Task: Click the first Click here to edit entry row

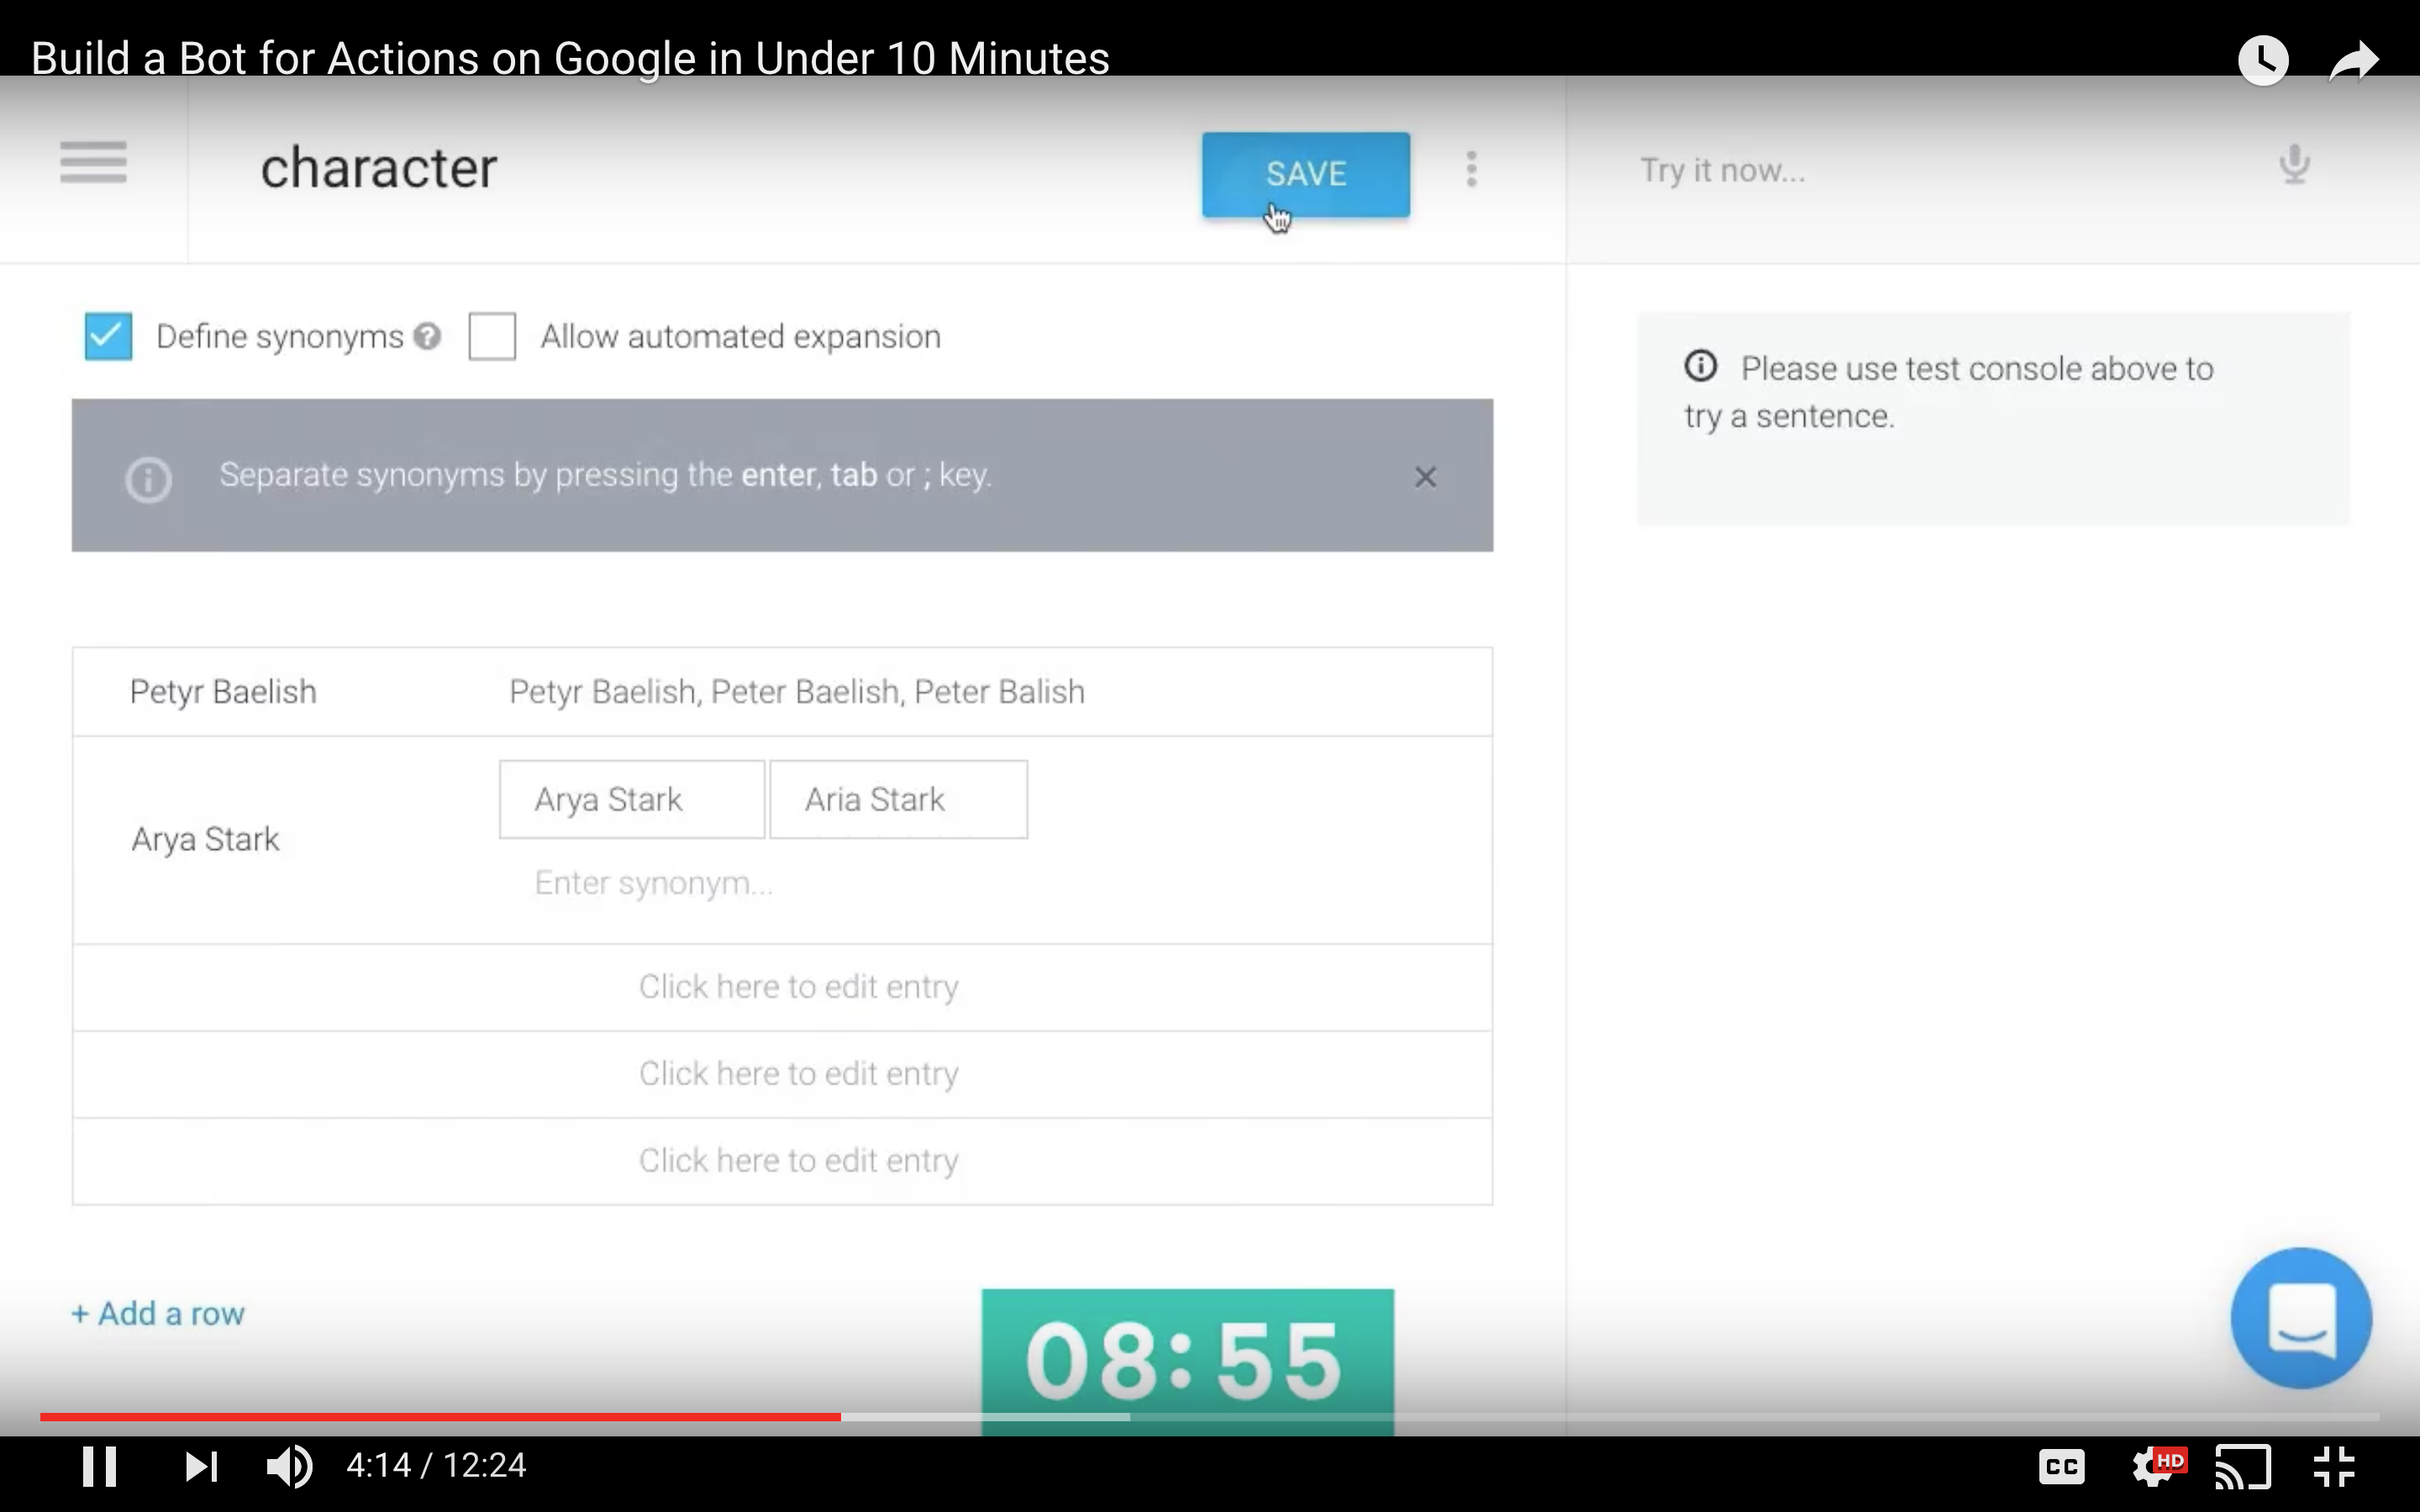Action: (782, 987)
